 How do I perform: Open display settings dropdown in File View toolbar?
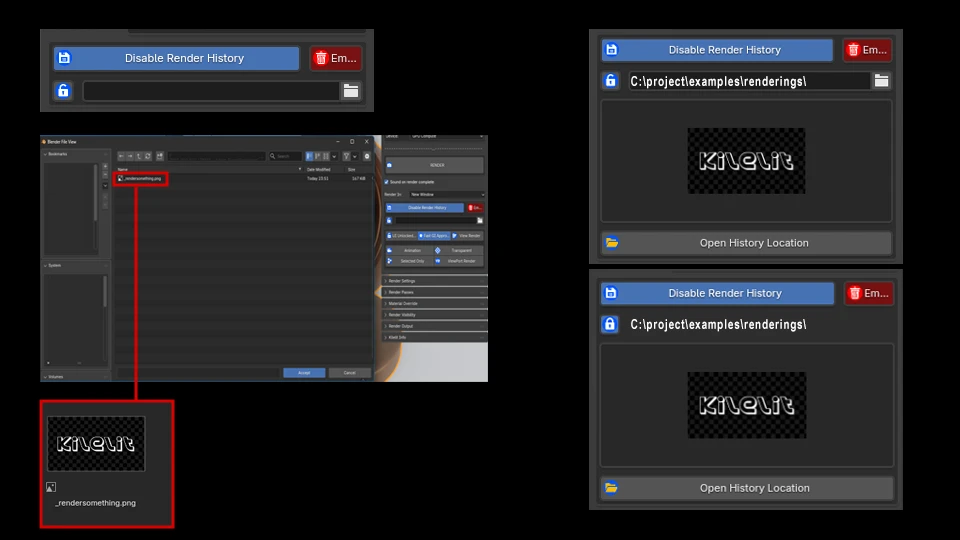[334, 156]
